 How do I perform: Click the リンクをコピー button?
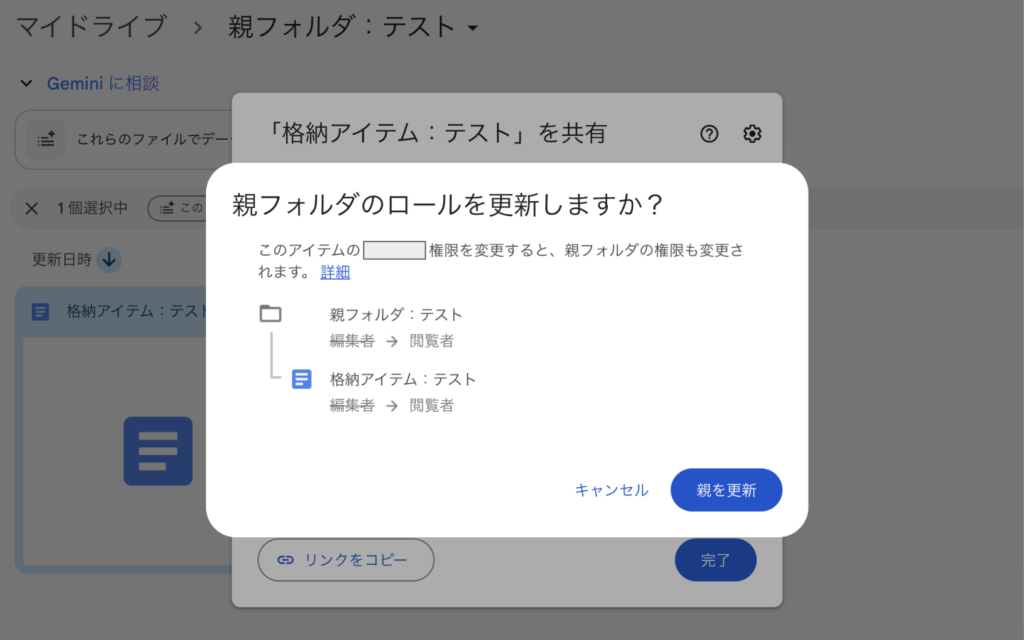[x=346, y=560]
